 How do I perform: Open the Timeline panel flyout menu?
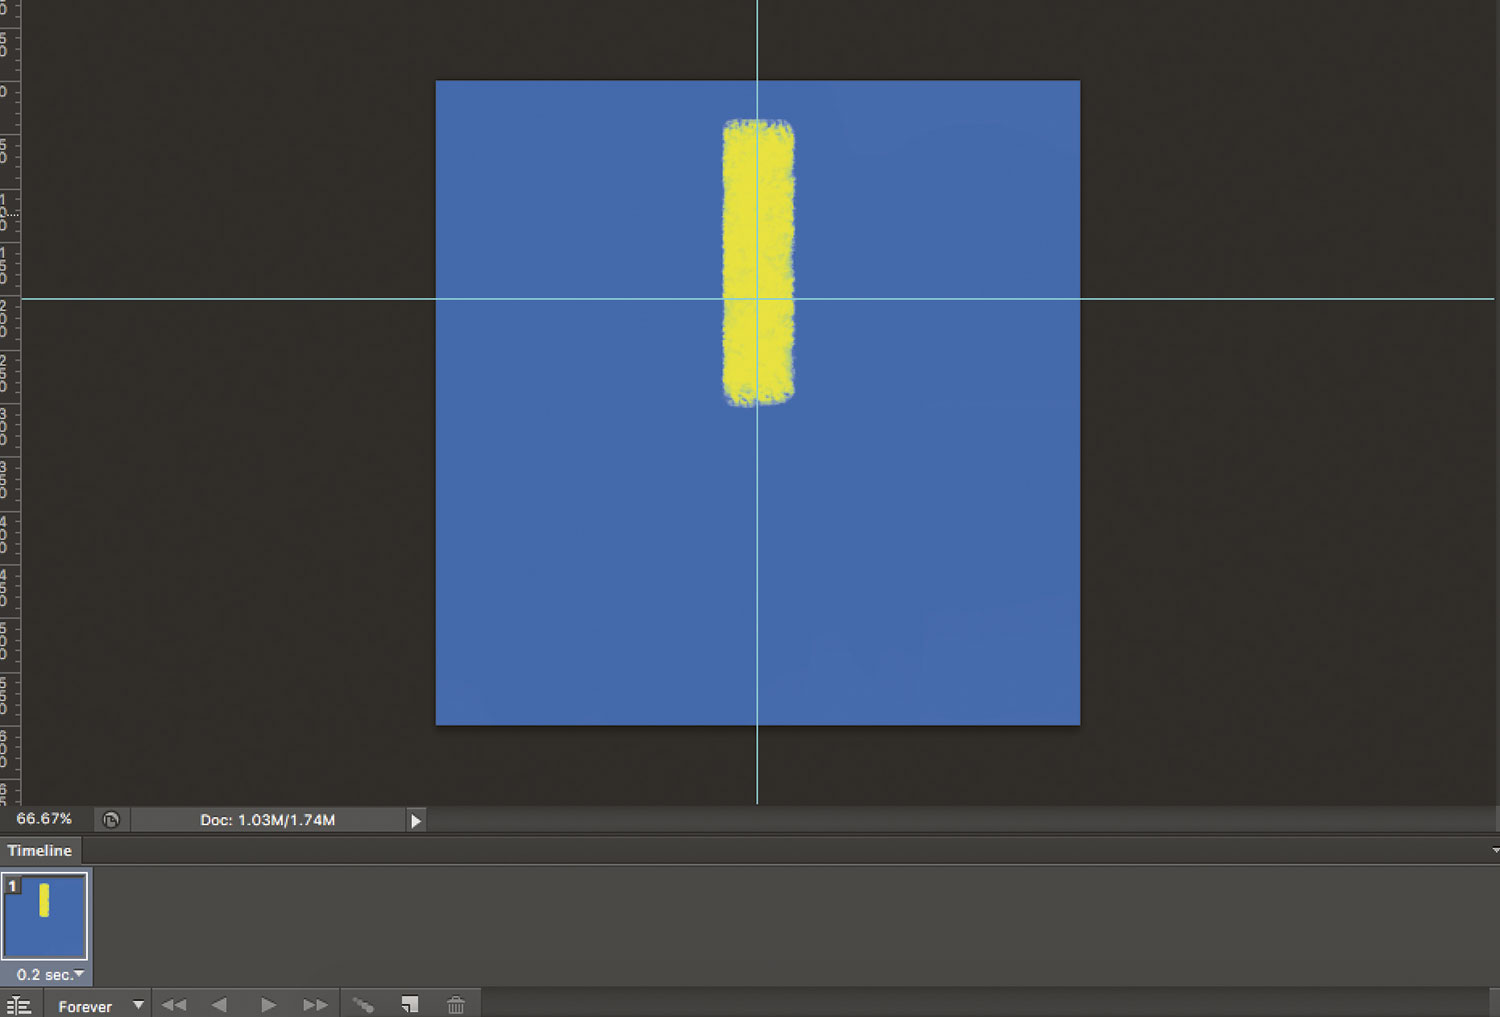click(1494, 850)
